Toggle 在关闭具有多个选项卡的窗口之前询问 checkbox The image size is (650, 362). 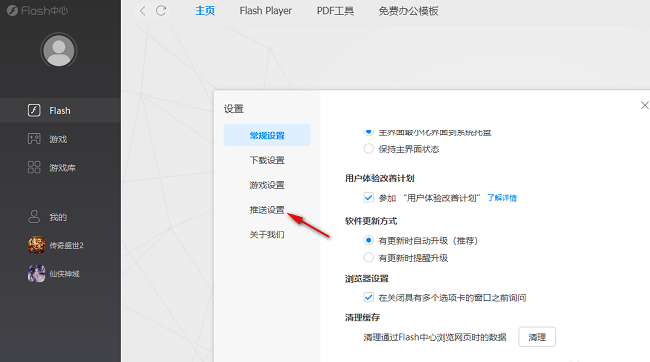click(368, 297)
